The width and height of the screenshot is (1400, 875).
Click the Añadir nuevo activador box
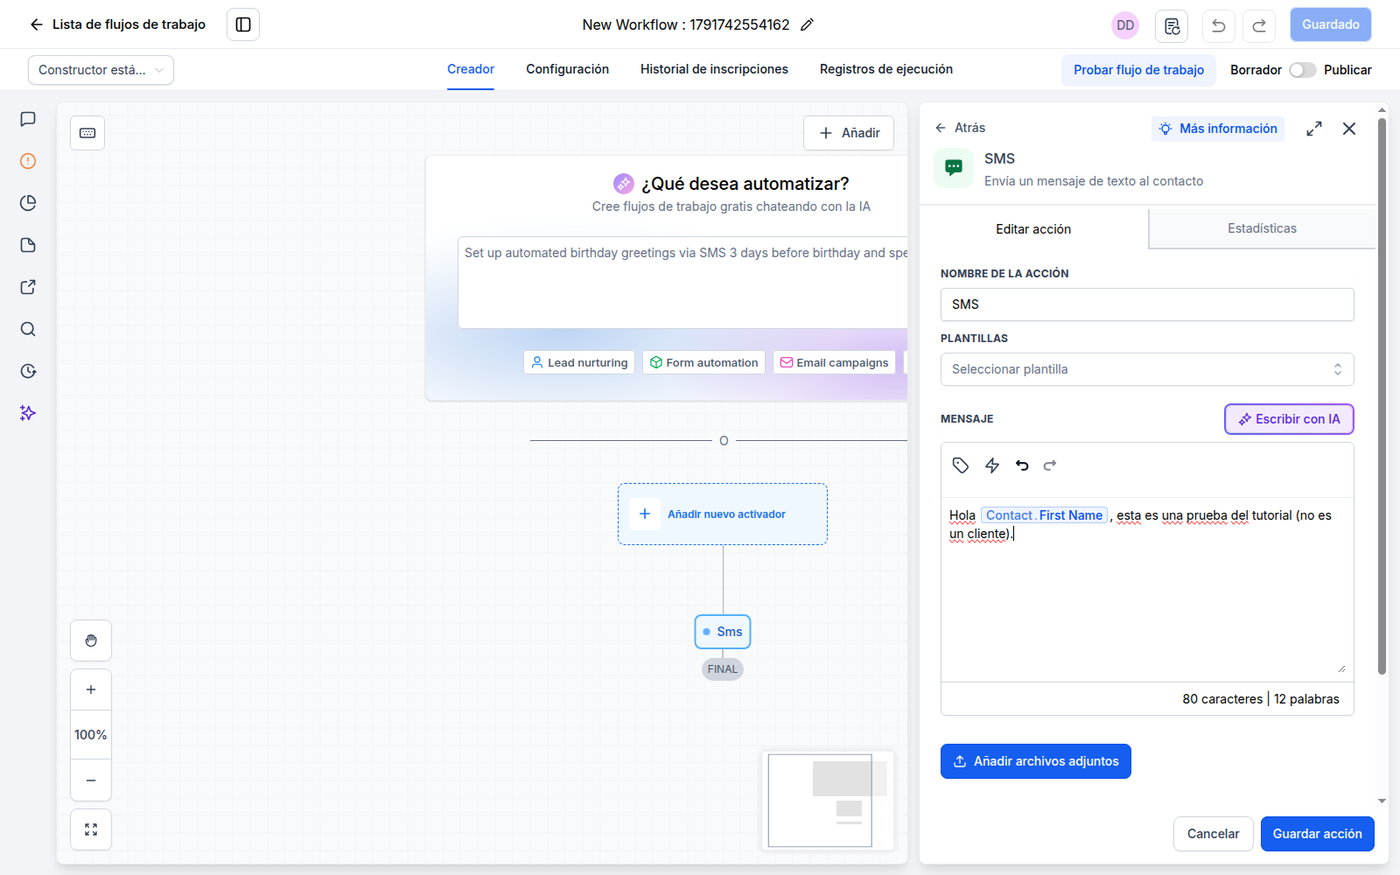tap(722, 514)
